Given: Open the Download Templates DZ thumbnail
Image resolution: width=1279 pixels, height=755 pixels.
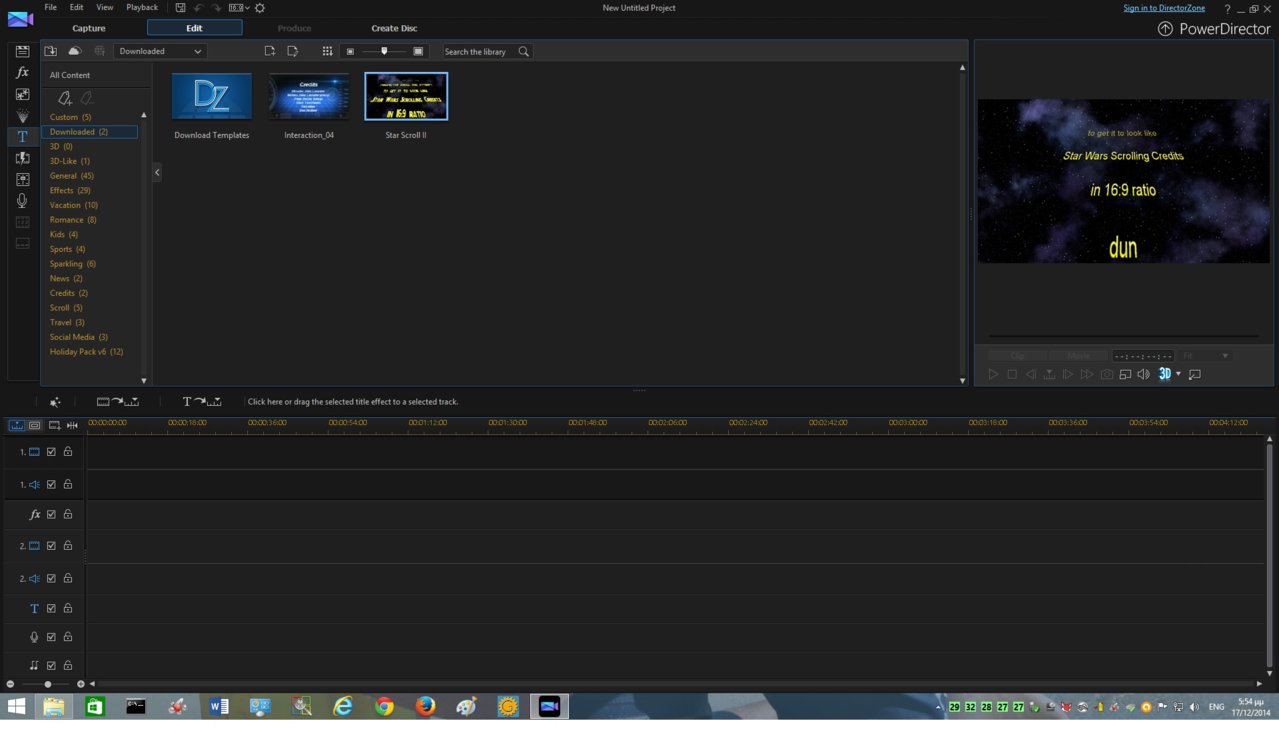Looking at the screenshot, I should tap(212, 97).
